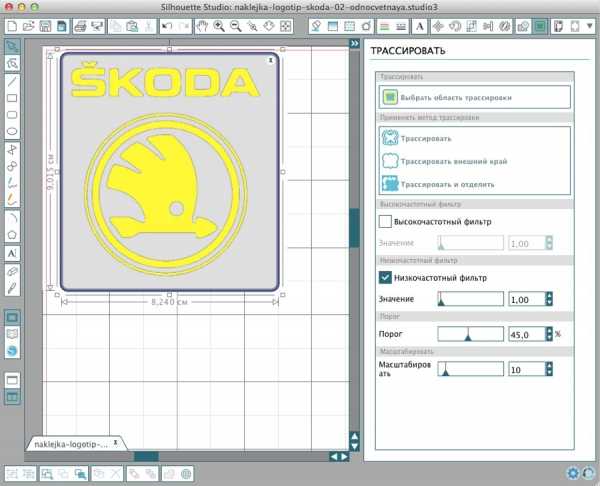Click the group objects icon in bottom toolbar
600x486 pixels.
pos(12,474)
